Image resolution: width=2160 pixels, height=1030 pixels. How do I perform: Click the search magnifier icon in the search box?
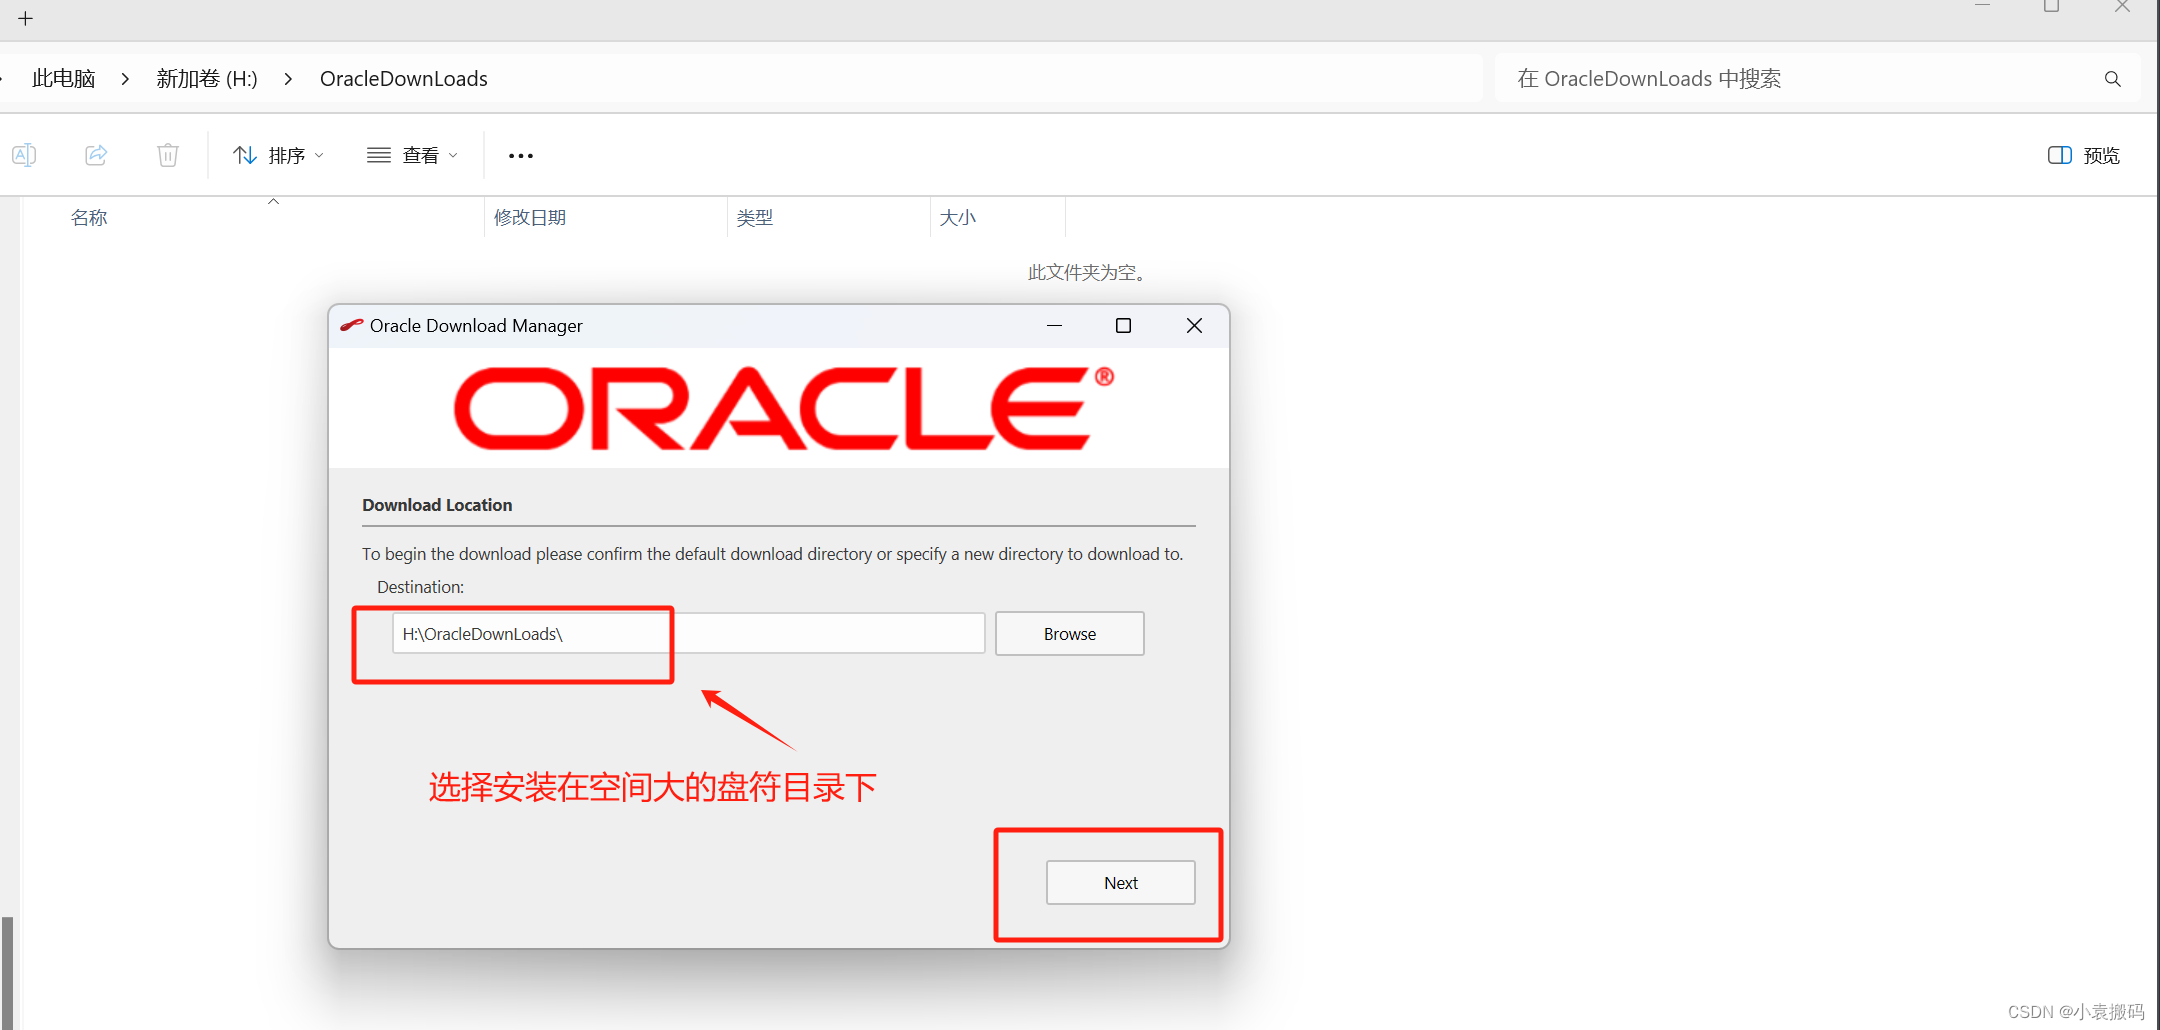tap(2112, 78)
